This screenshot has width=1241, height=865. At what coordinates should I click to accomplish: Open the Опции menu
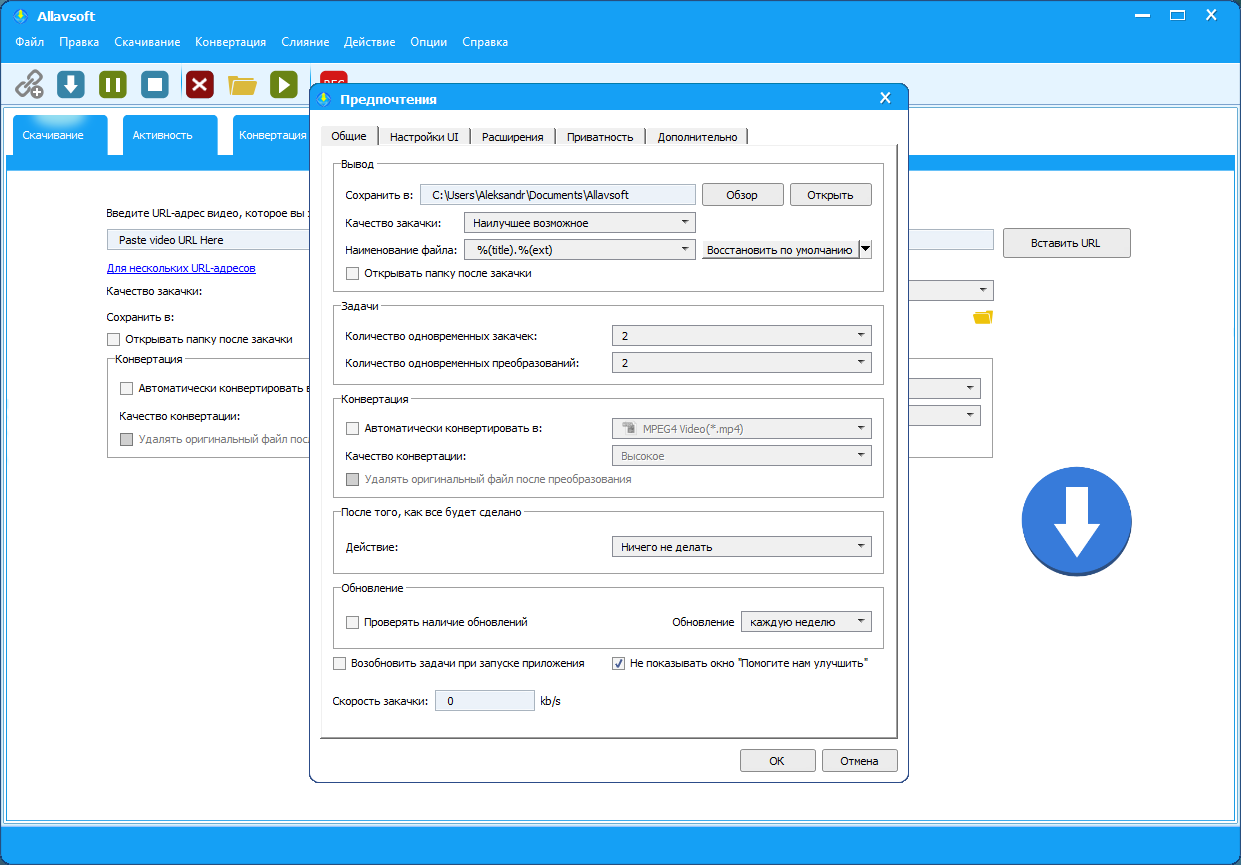click(429, 42)
